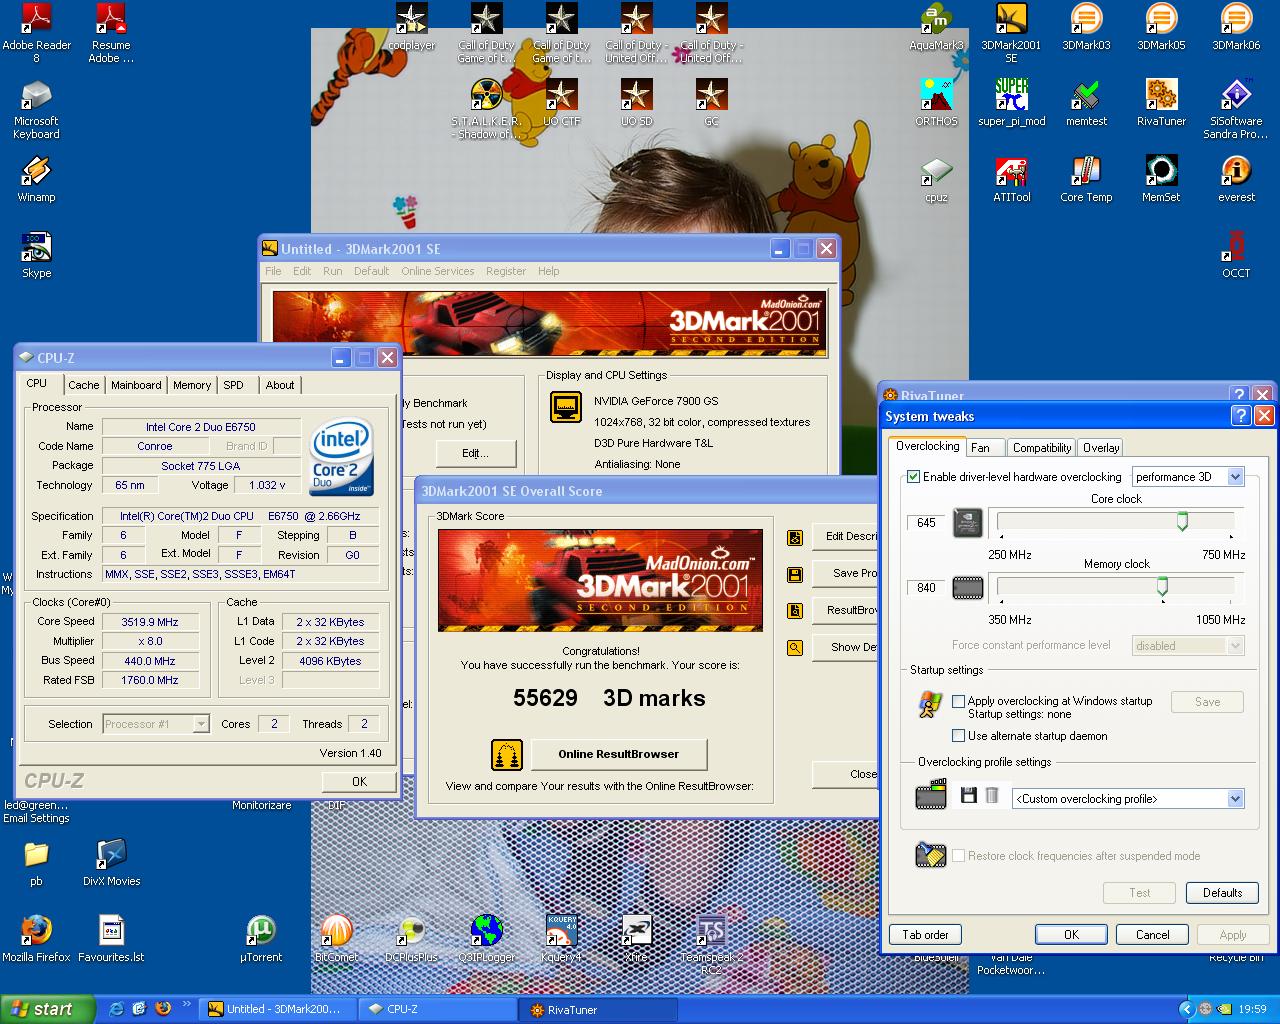Launch 3DMark05 from the desktop
The width and height of the screenshot is (1280, 1024).
1161,27
